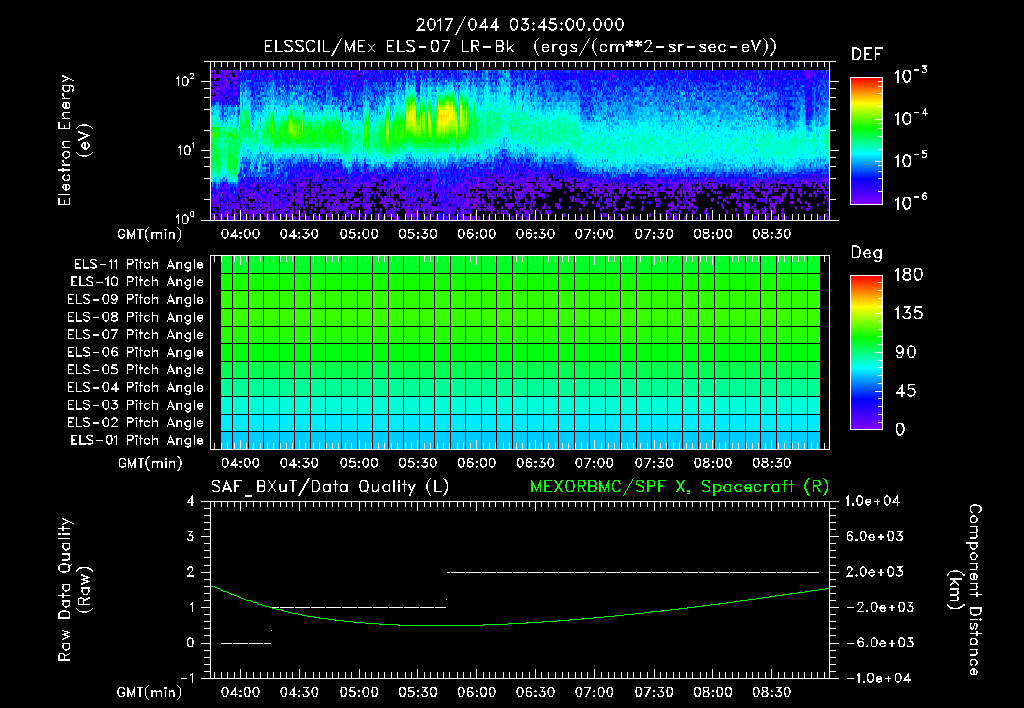1024x708 pixels.
Task: Select the ELS-07 Pitch Angle label
Action: 135,334
